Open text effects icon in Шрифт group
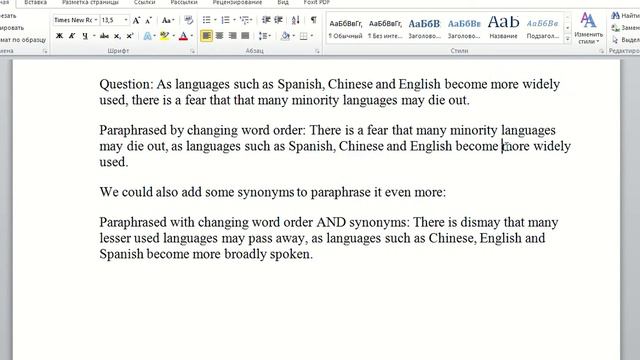Screen dimensions: 640x360 point(147,36)
